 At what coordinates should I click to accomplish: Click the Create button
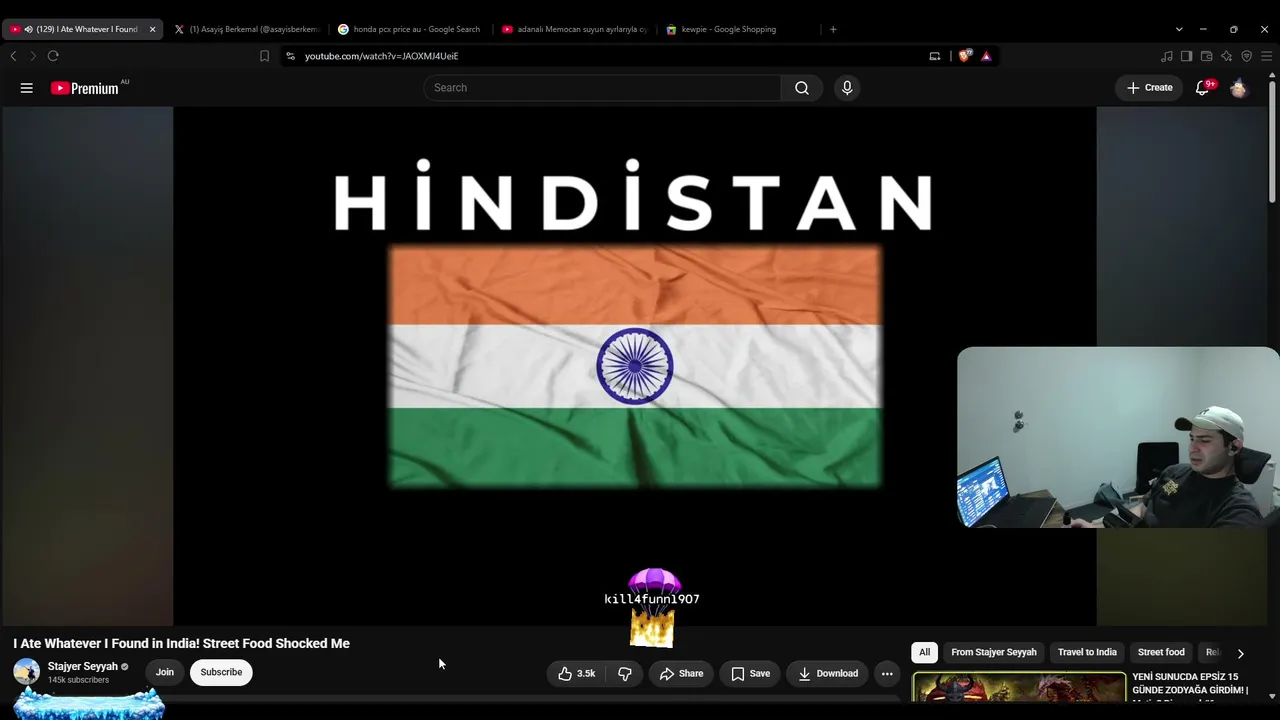coord(1149,88)
